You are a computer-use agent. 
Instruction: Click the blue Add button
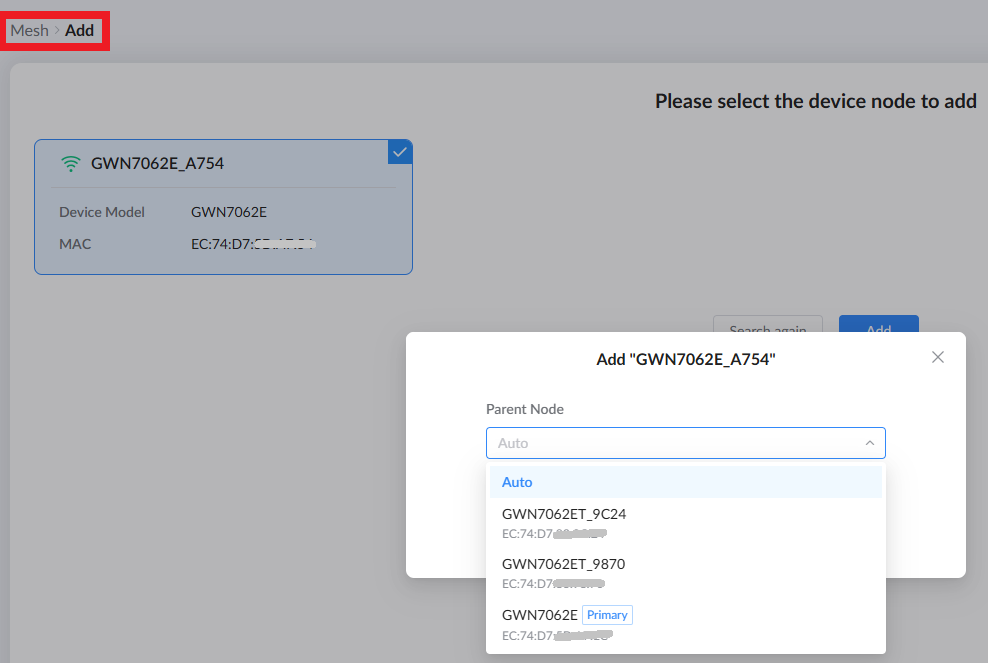pos(878,324)
